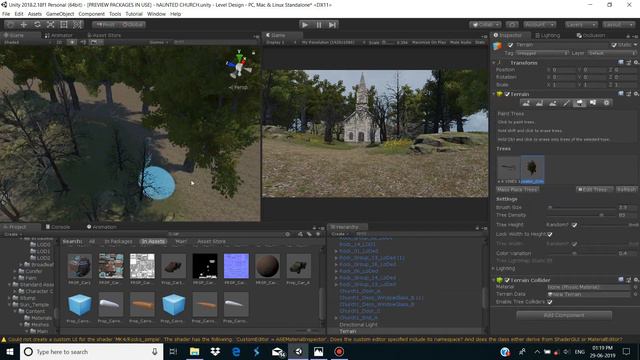This screenshot has height=360, width=640.
Task: Disable the Terrain Collider component checkbox
Action: point(507,280)
